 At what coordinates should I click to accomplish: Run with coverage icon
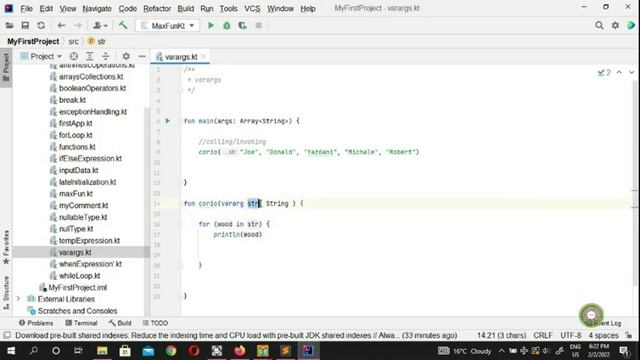(x=242, y=26)
